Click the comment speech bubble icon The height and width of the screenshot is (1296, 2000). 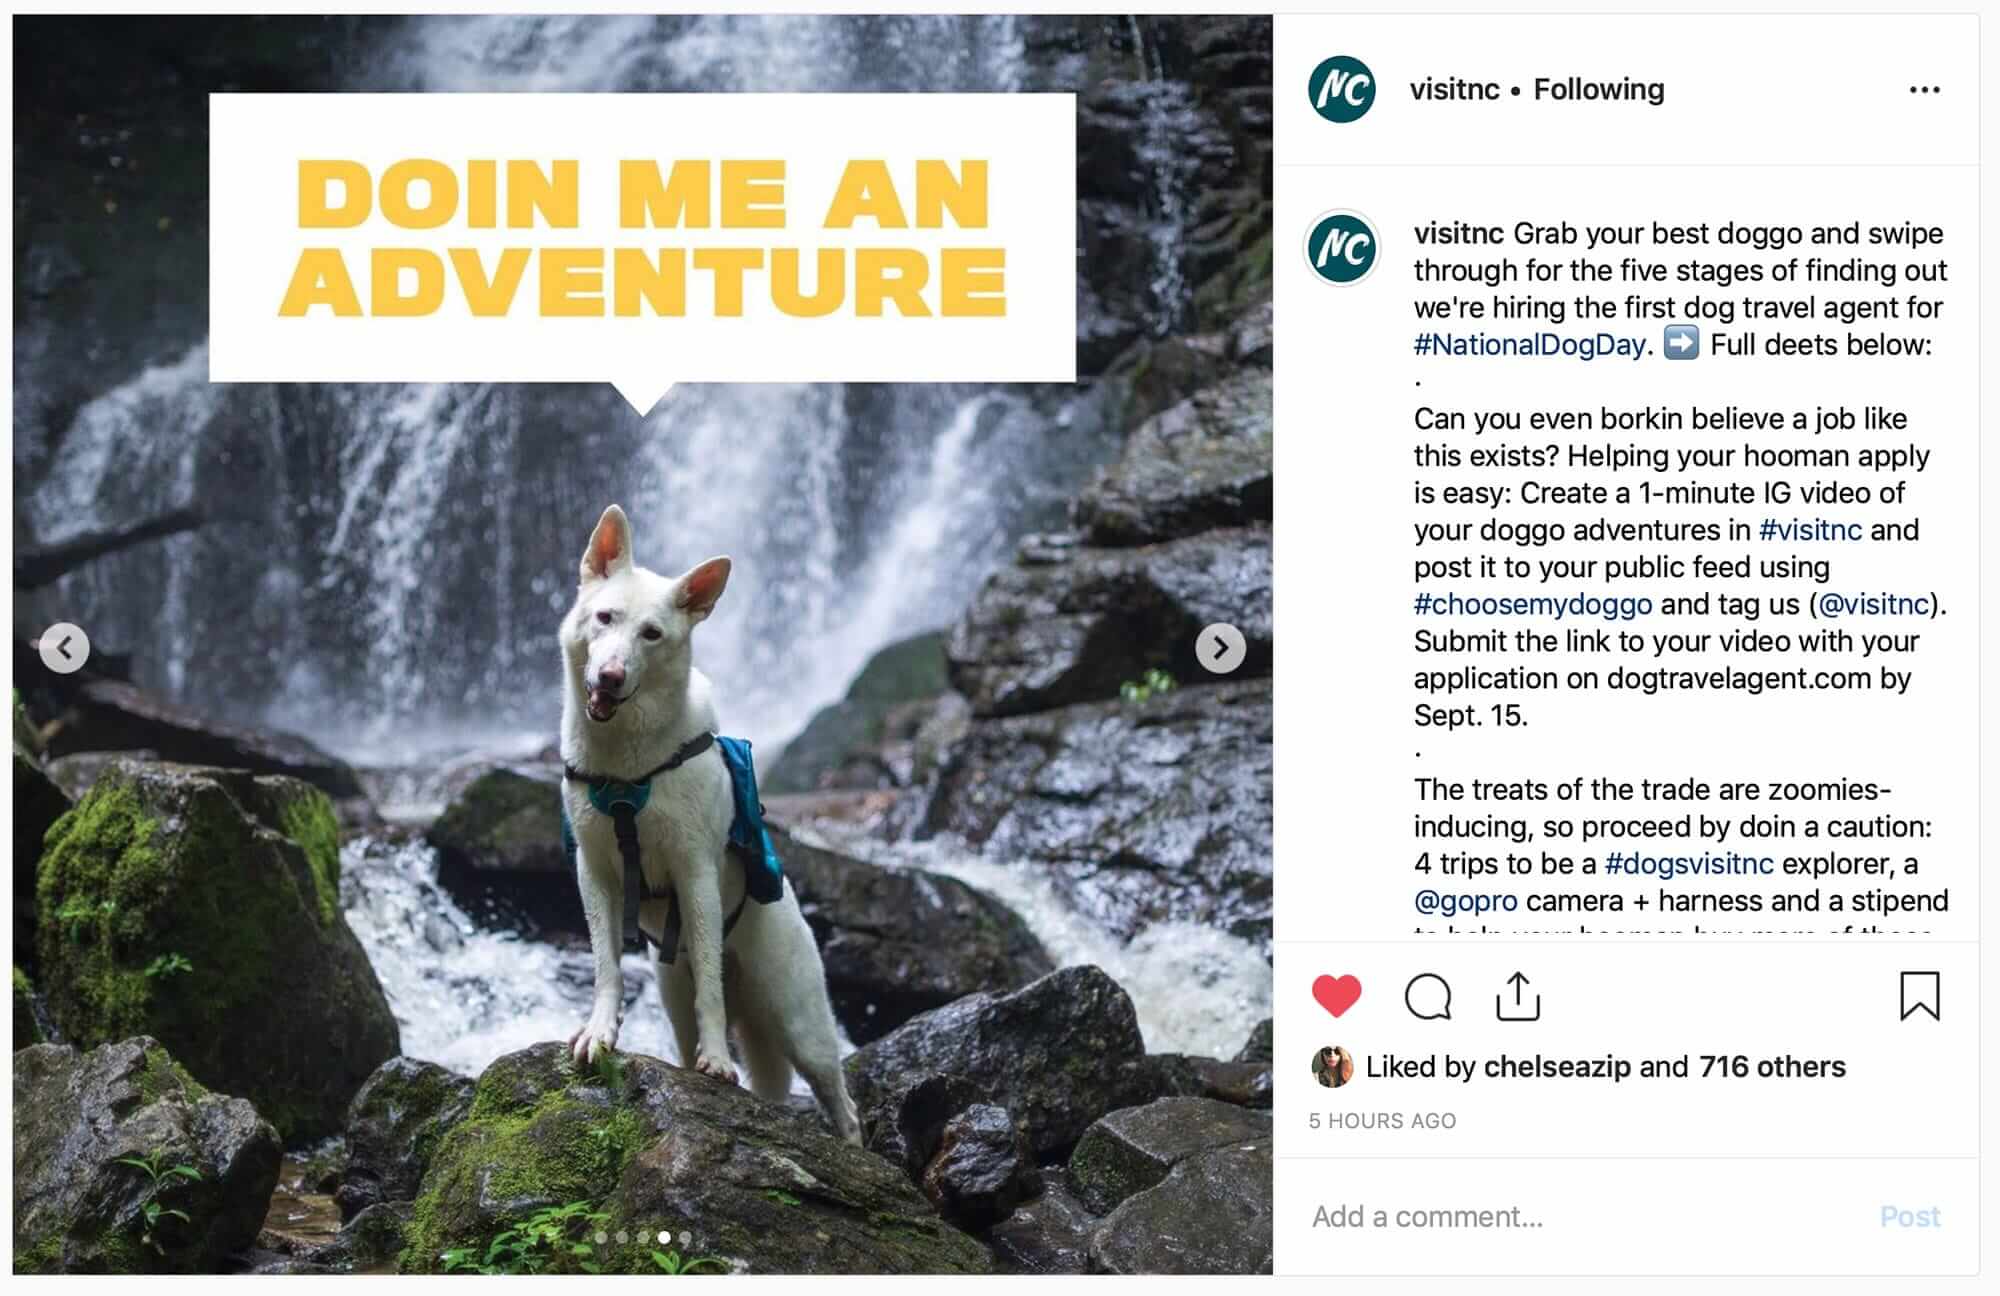[x=1427, y=996]
